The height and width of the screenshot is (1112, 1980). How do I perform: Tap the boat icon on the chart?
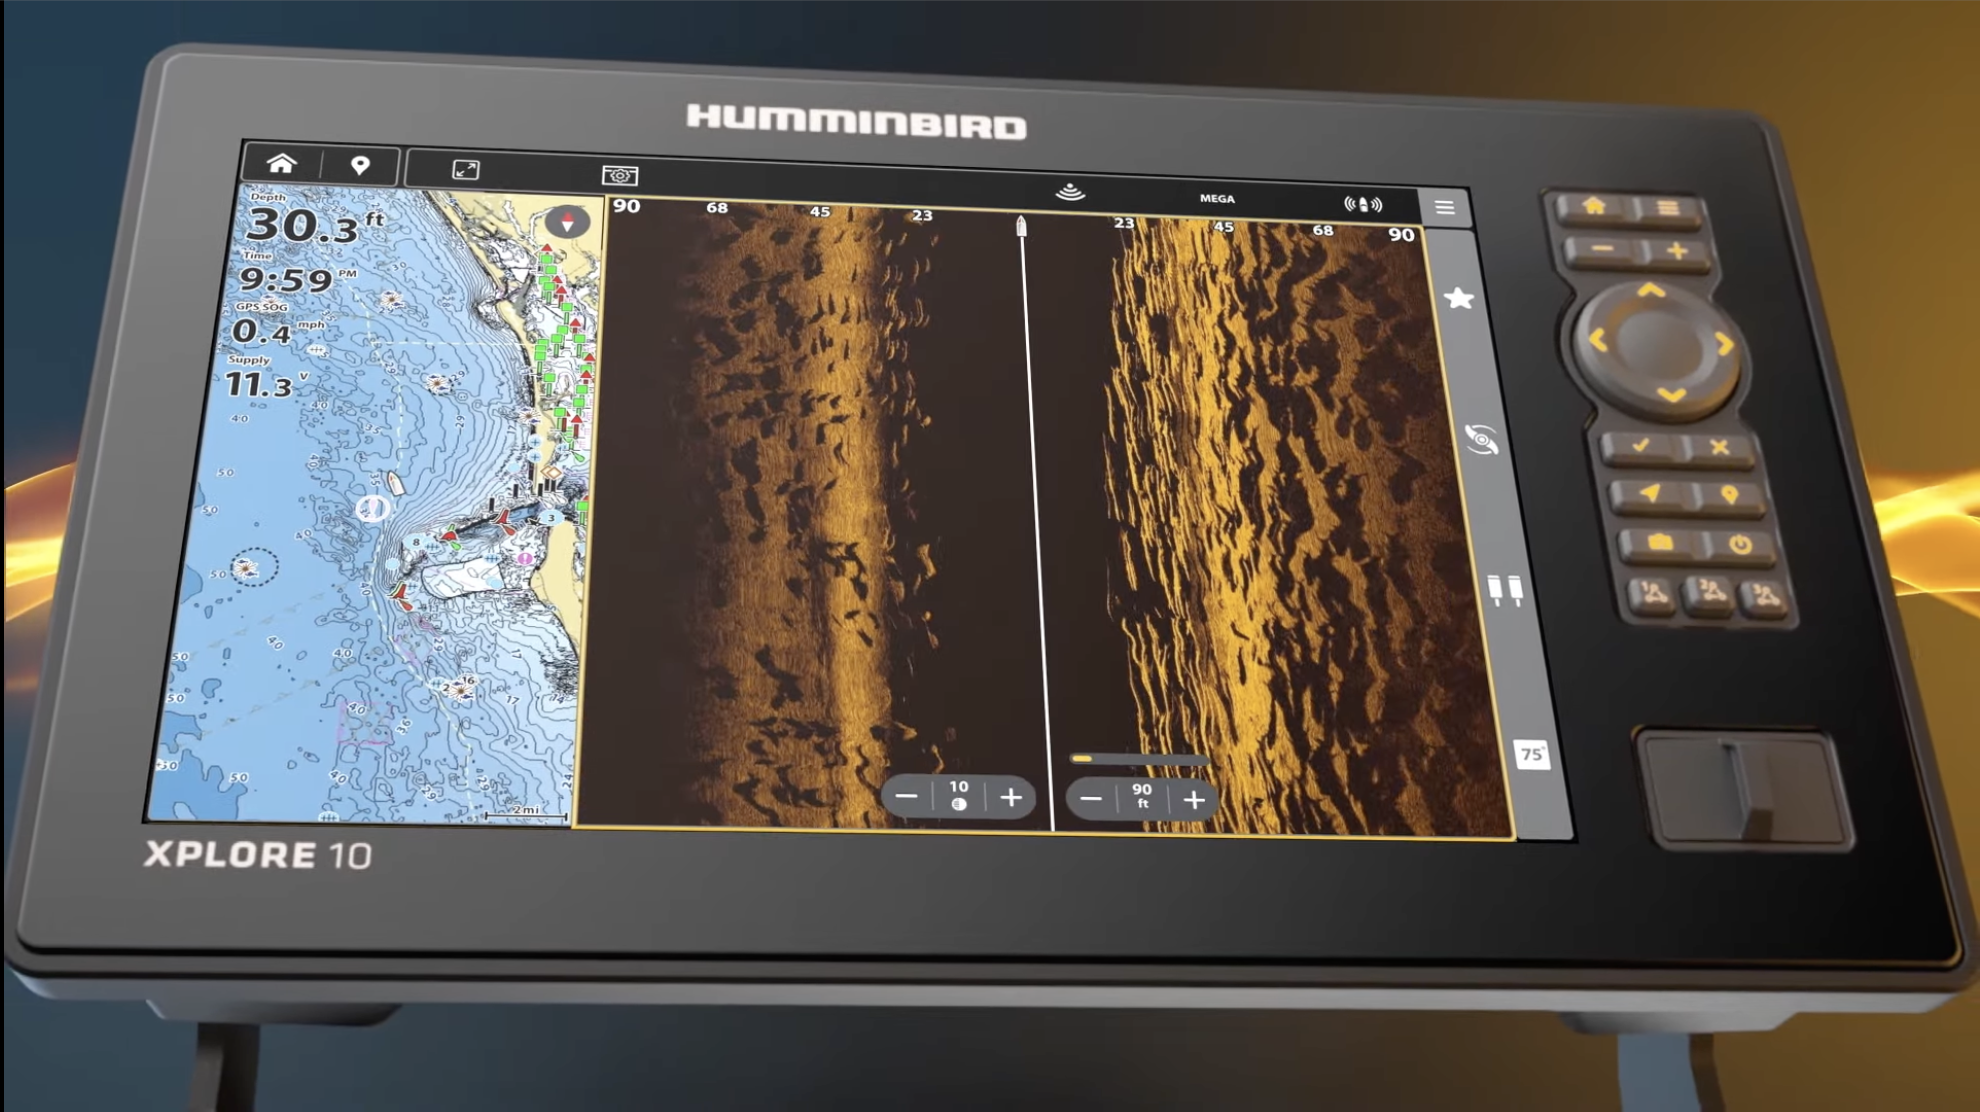coord(396,484)
